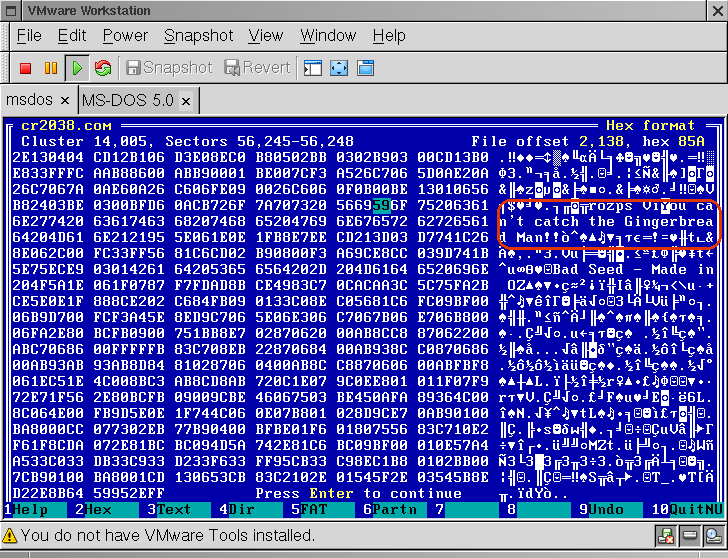Viewport: 728px width, 558px height.
Task: Open the VMware Workstation window menu icon
Action: click(12, 11)
